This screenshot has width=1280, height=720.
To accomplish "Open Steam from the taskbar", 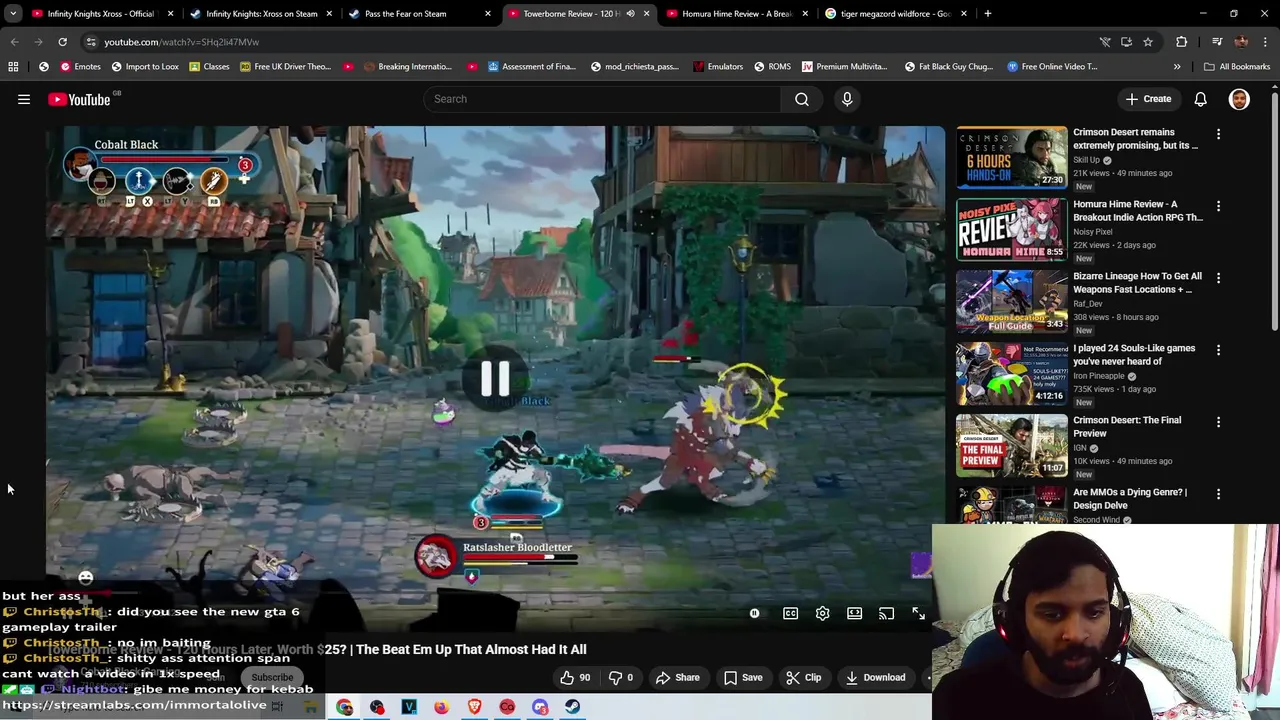I will pyautogui.click(x=572, y=707).
